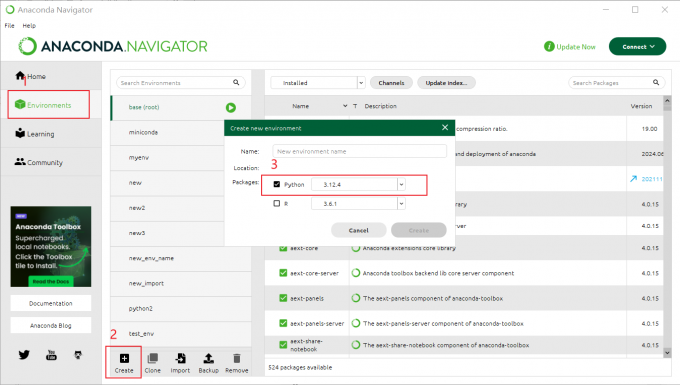Click status circle of aext-panels row
The height and width of the screenshot is (385, 680).
click(356, 298)
